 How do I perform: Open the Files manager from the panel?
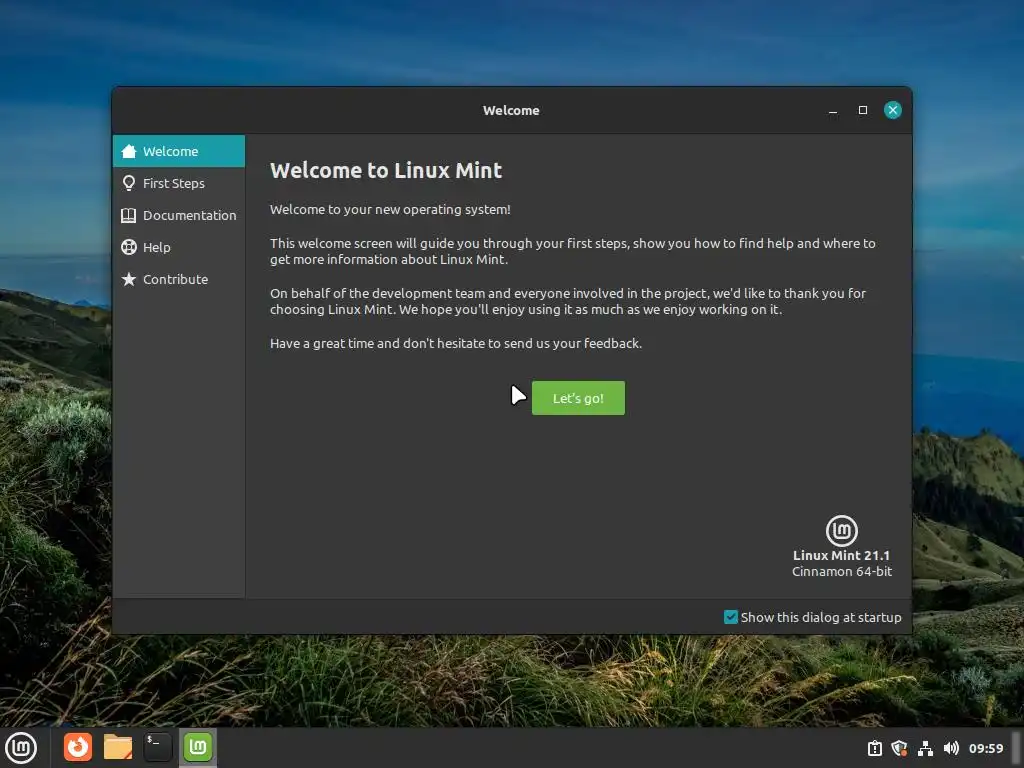click(118, 747)
